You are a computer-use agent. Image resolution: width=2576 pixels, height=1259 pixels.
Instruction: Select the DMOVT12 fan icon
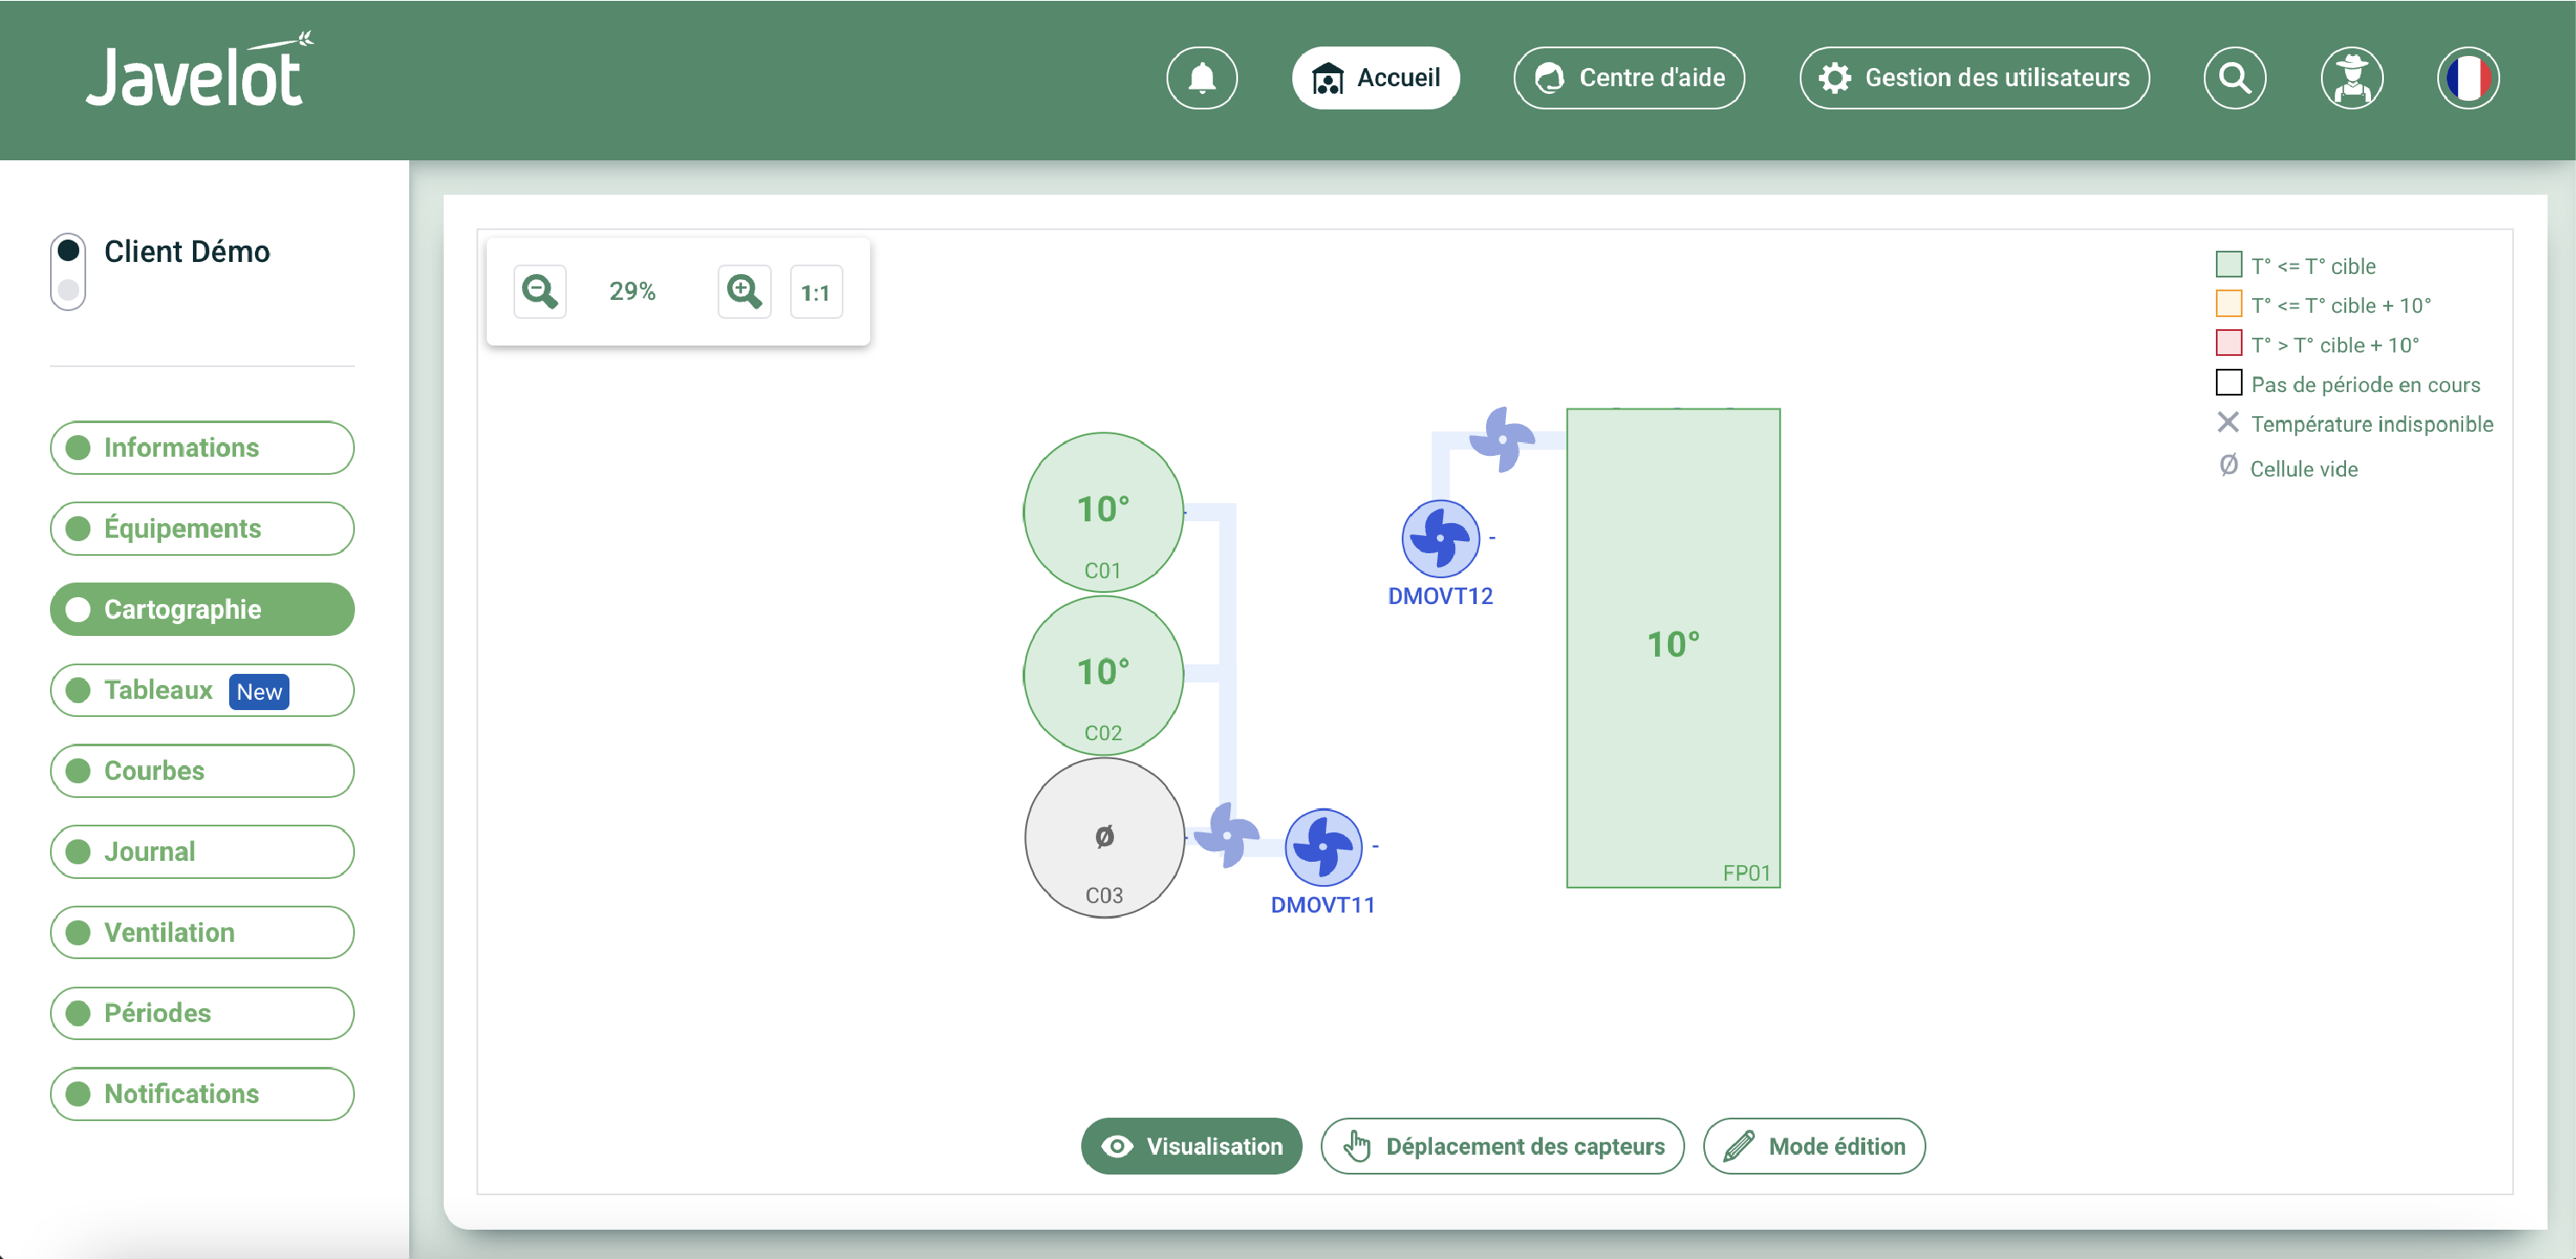pos(1440,538)
